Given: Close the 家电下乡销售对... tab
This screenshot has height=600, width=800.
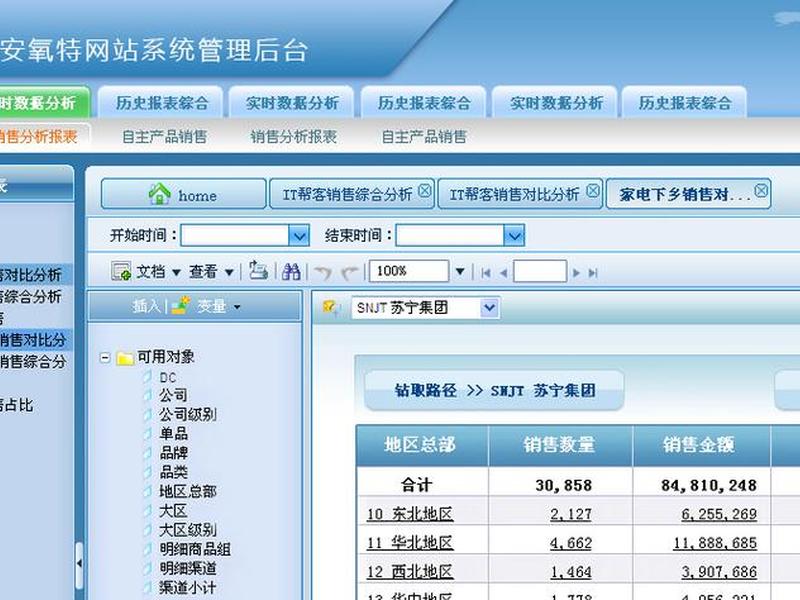Looking at the screenshot, I should 761,191.
